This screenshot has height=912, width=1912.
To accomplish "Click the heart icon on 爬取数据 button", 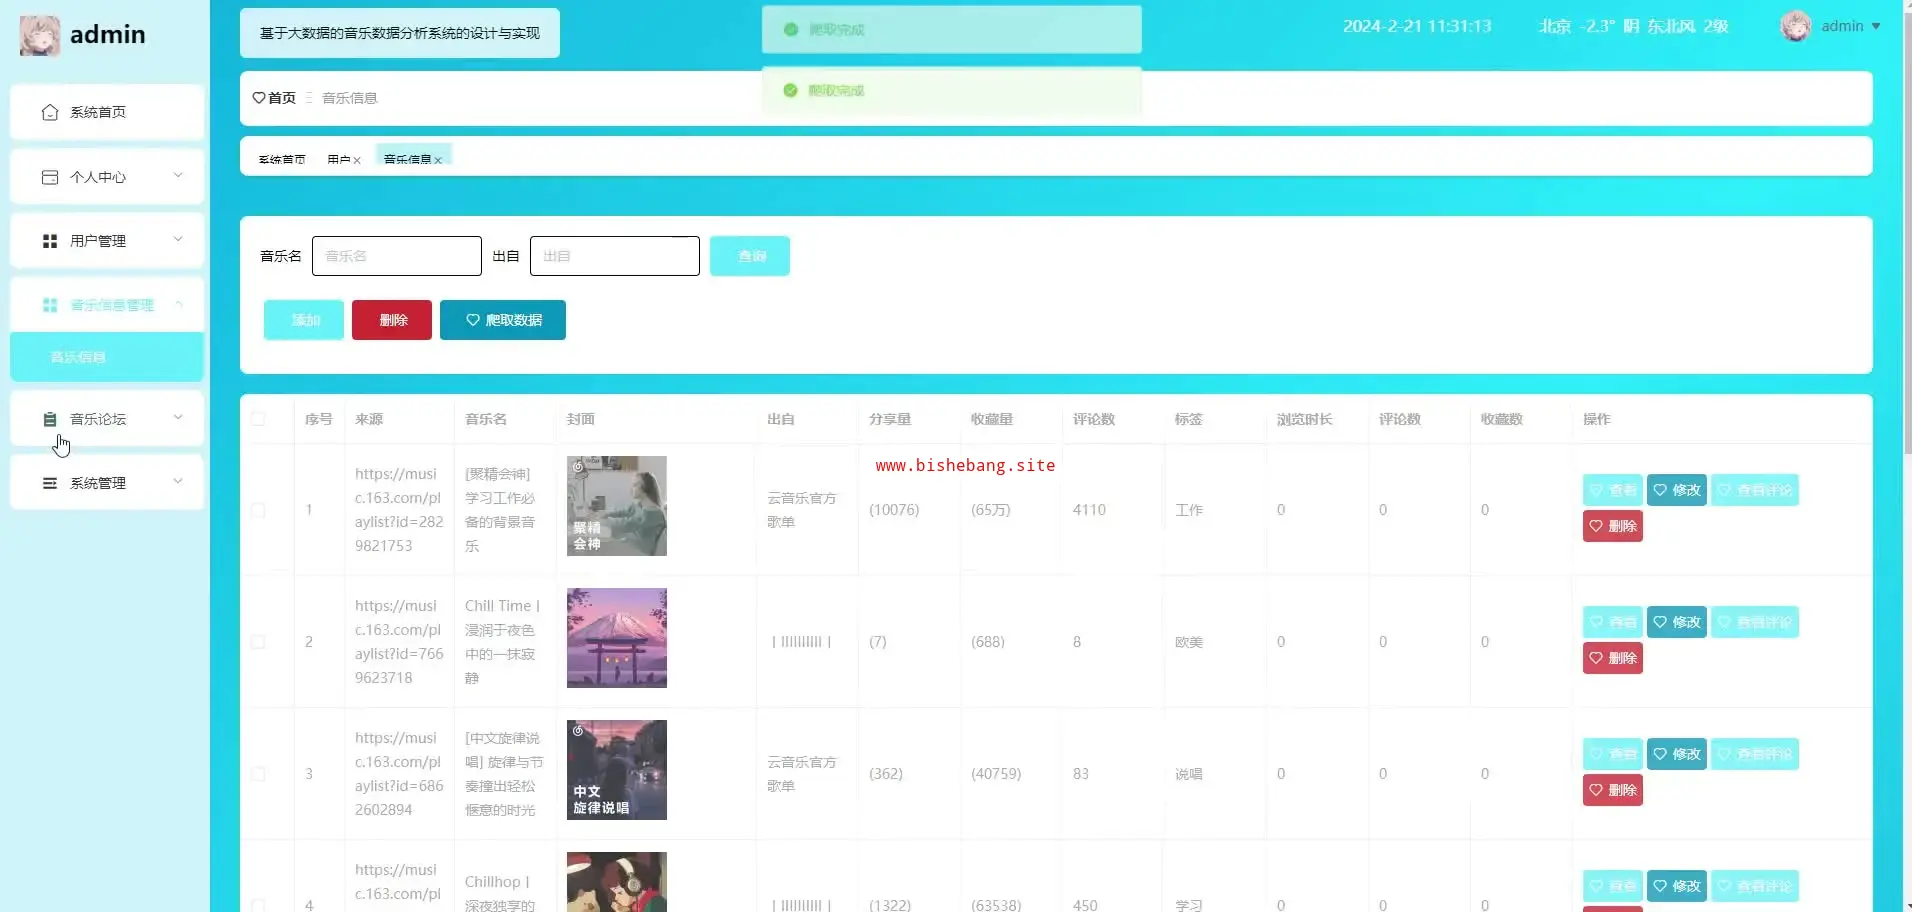I will [473, 320].
